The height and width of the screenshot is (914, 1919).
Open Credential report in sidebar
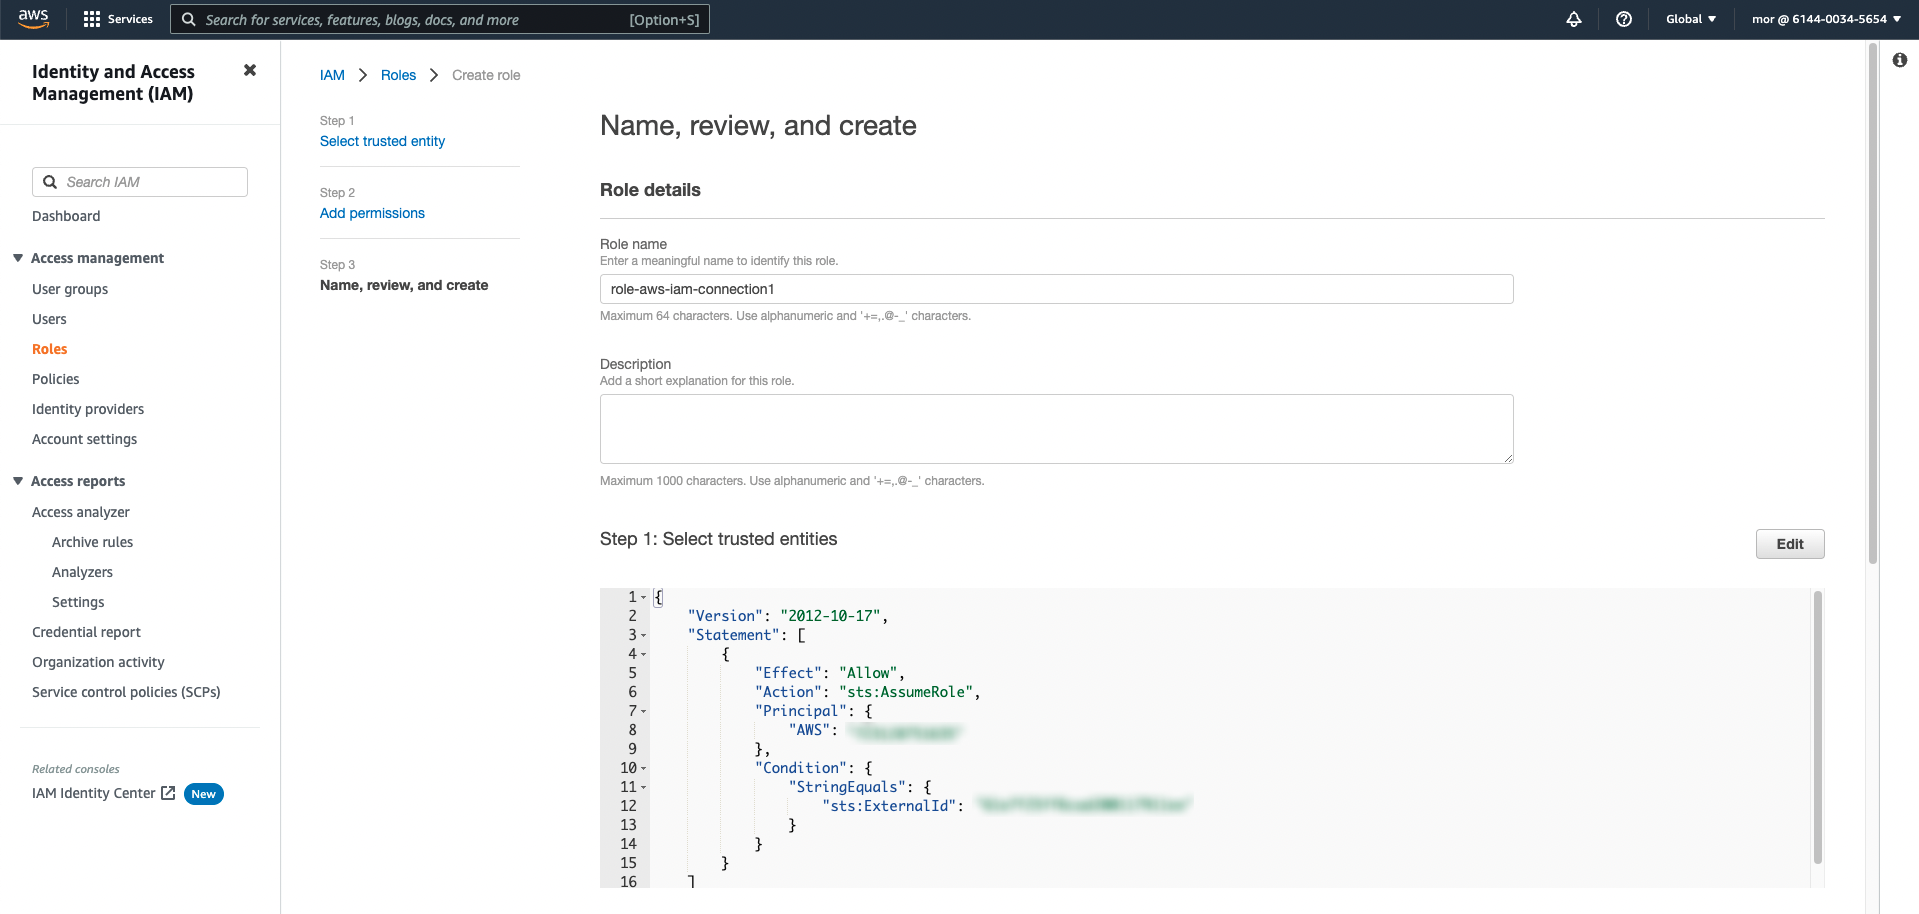tap(86, 632)
